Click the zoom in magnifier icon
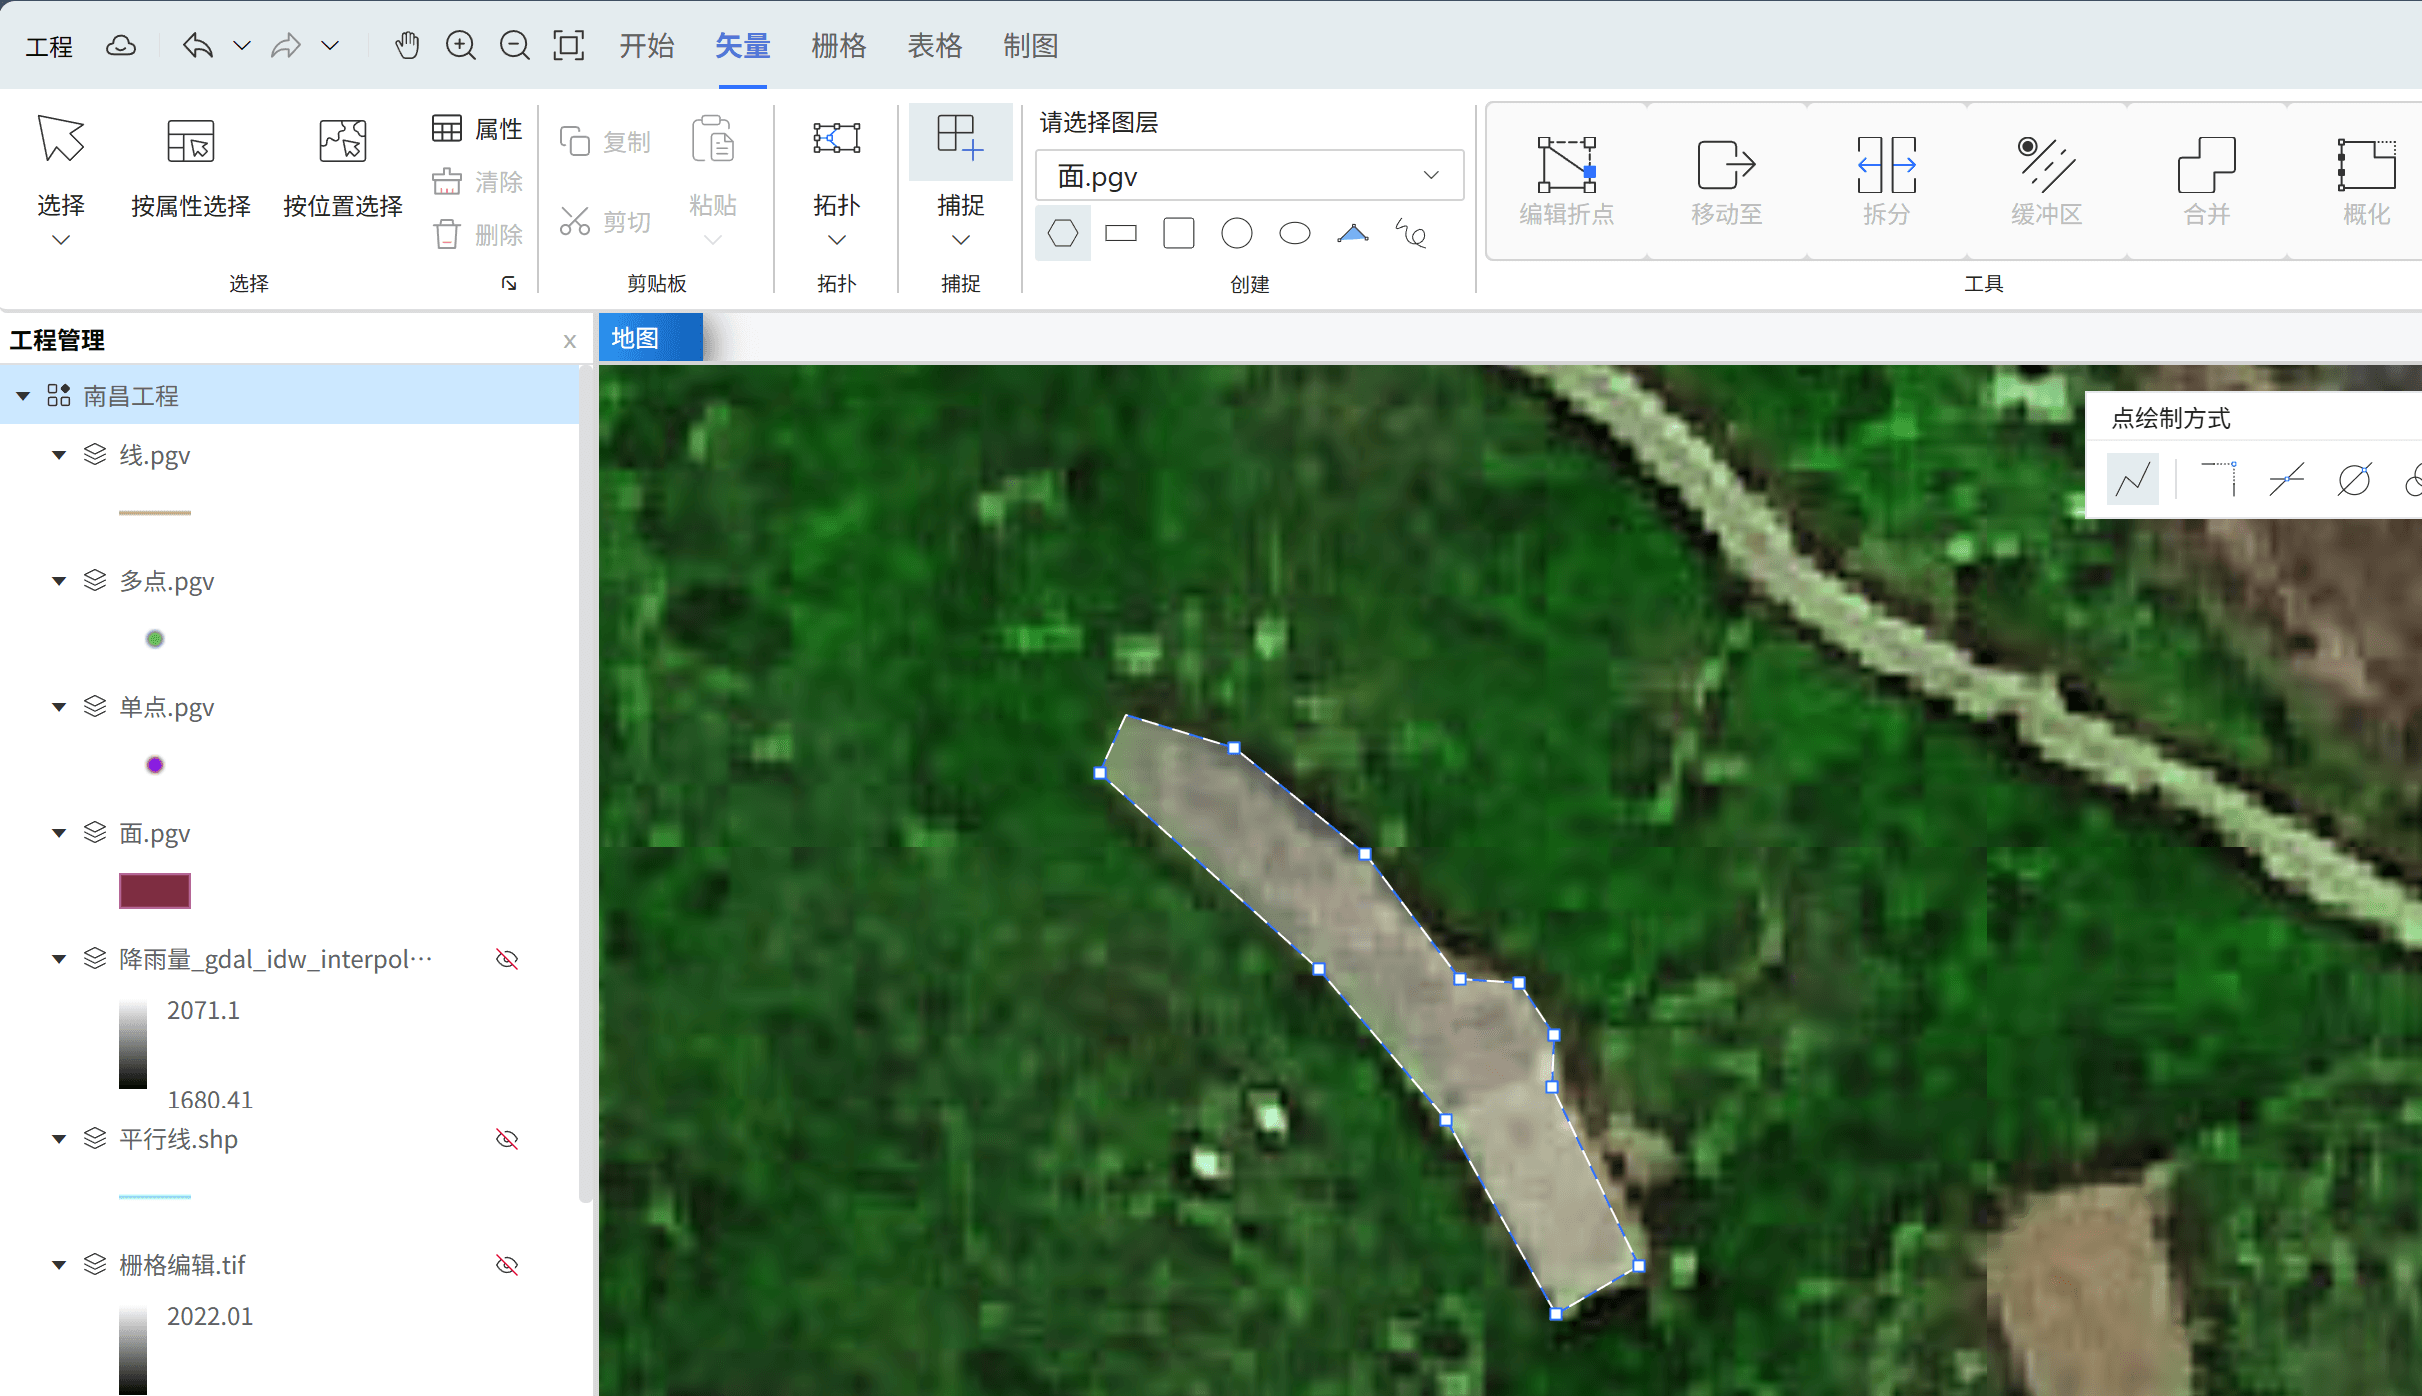This screenshot has width=2422, height=1396. coord(460,46)
